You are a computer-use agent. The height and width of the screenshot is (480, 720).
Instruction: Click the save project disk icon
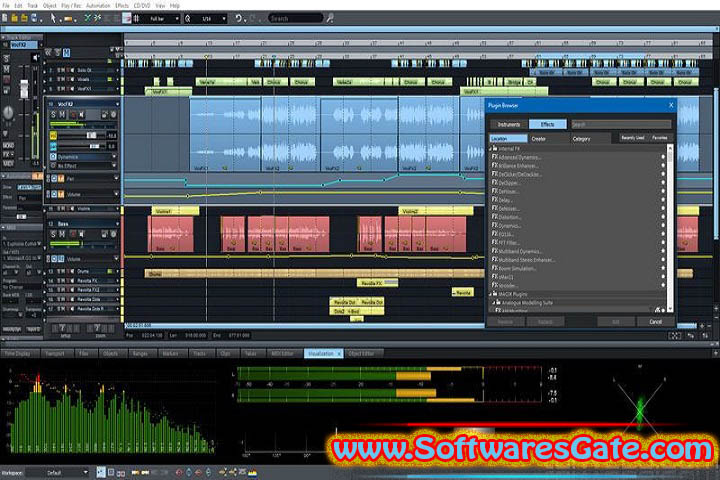click(34, 18)
